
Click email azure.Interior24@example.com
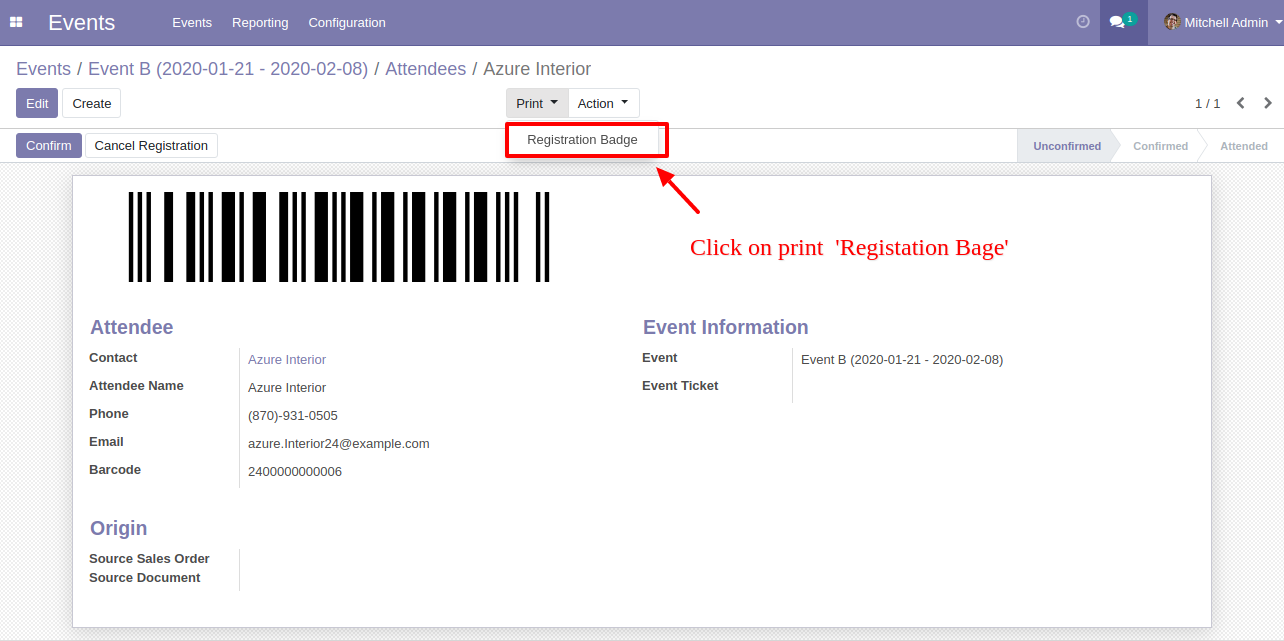(339, 443)
